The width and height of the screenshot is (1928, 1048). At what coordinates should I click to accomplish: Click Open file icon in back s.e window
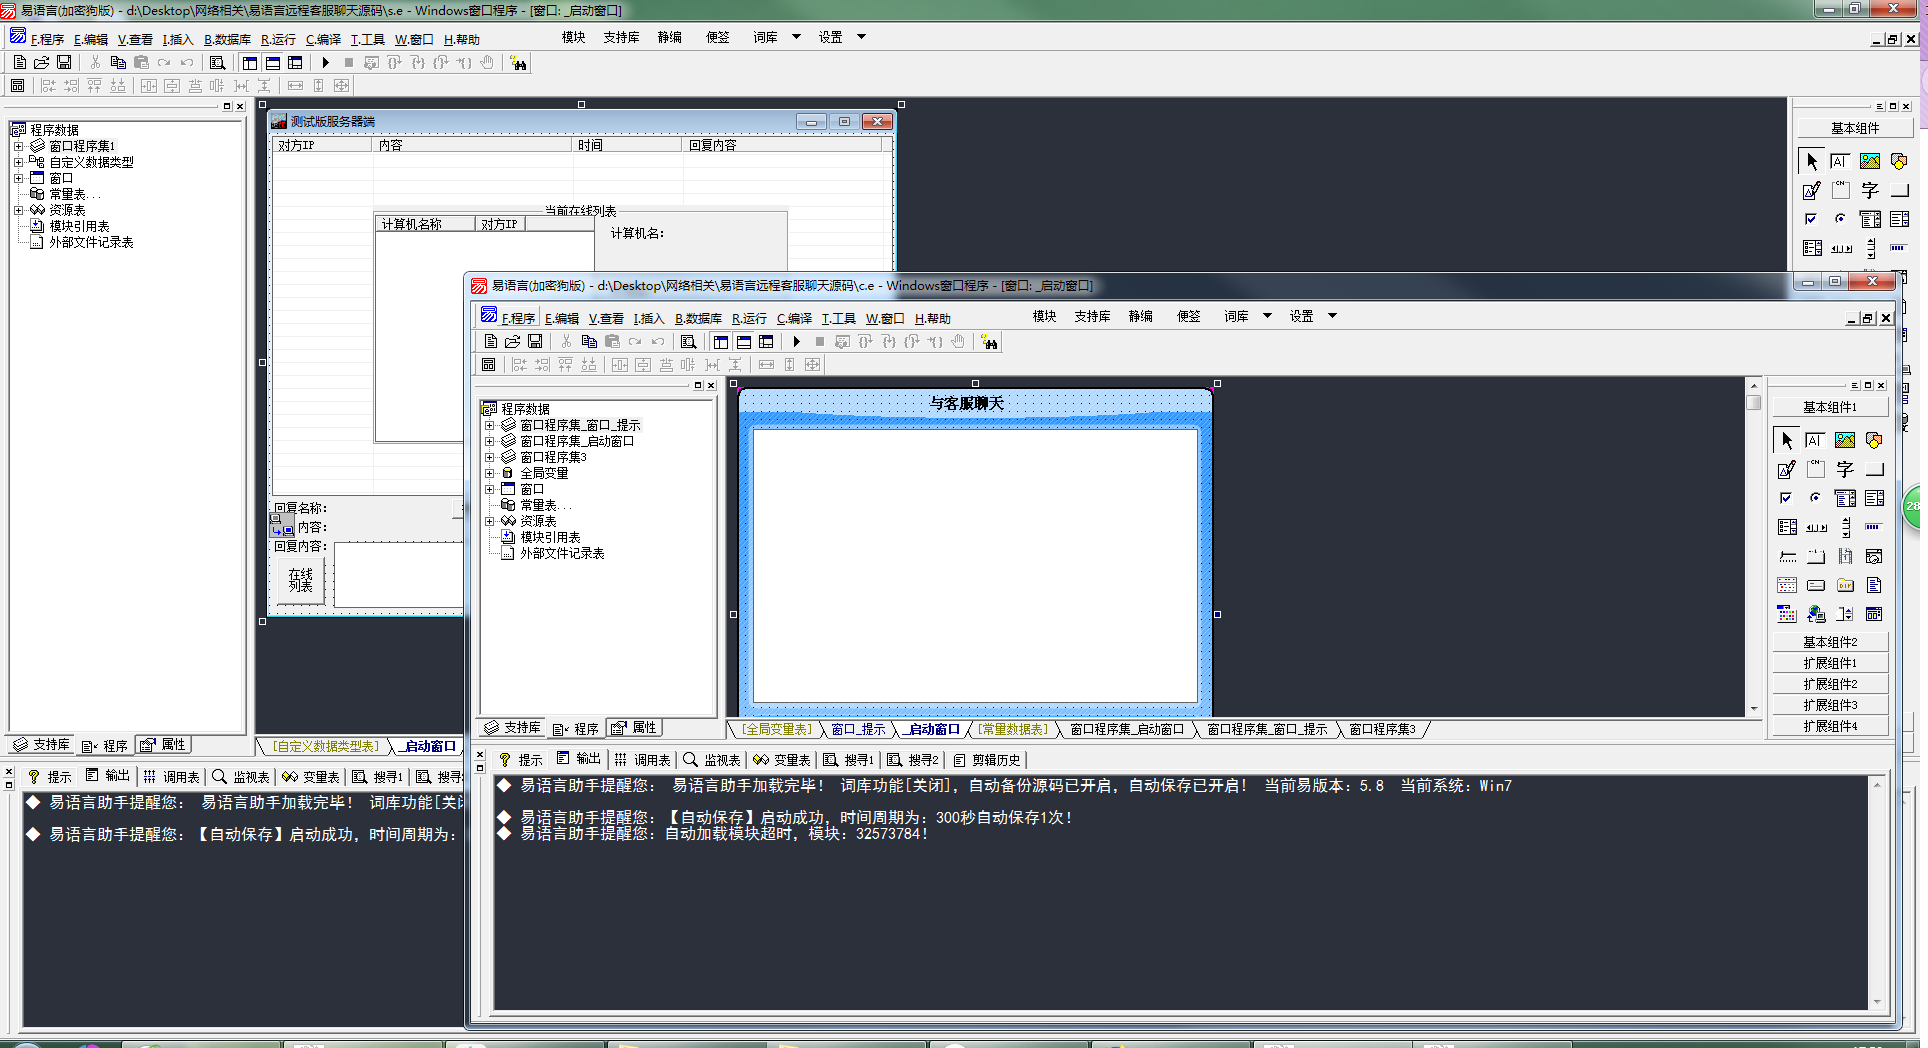click(x=42, y=63)
